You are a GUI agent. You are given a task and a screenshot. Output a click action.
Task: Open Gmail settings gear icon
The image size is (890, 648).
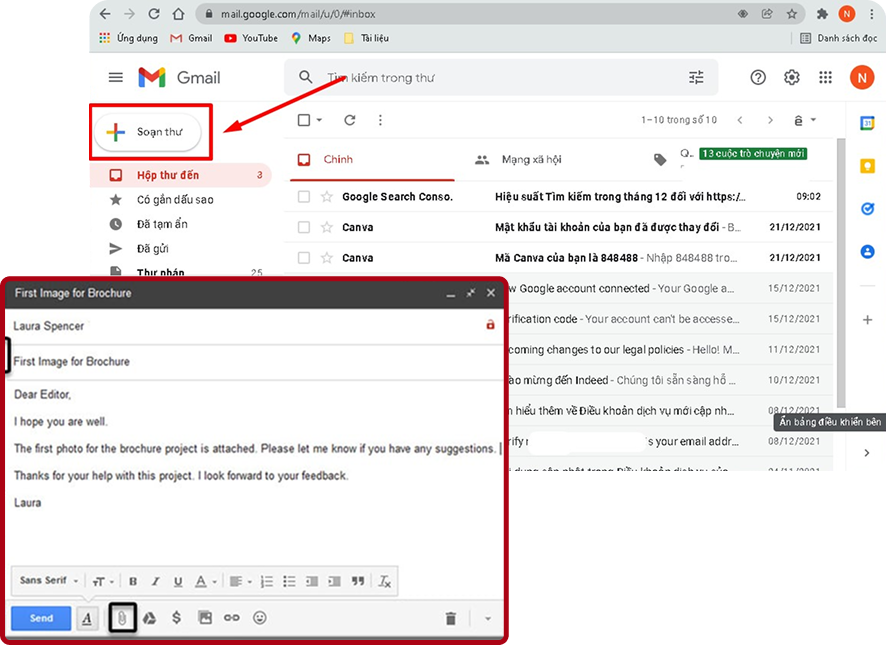[x=792, y=78]
